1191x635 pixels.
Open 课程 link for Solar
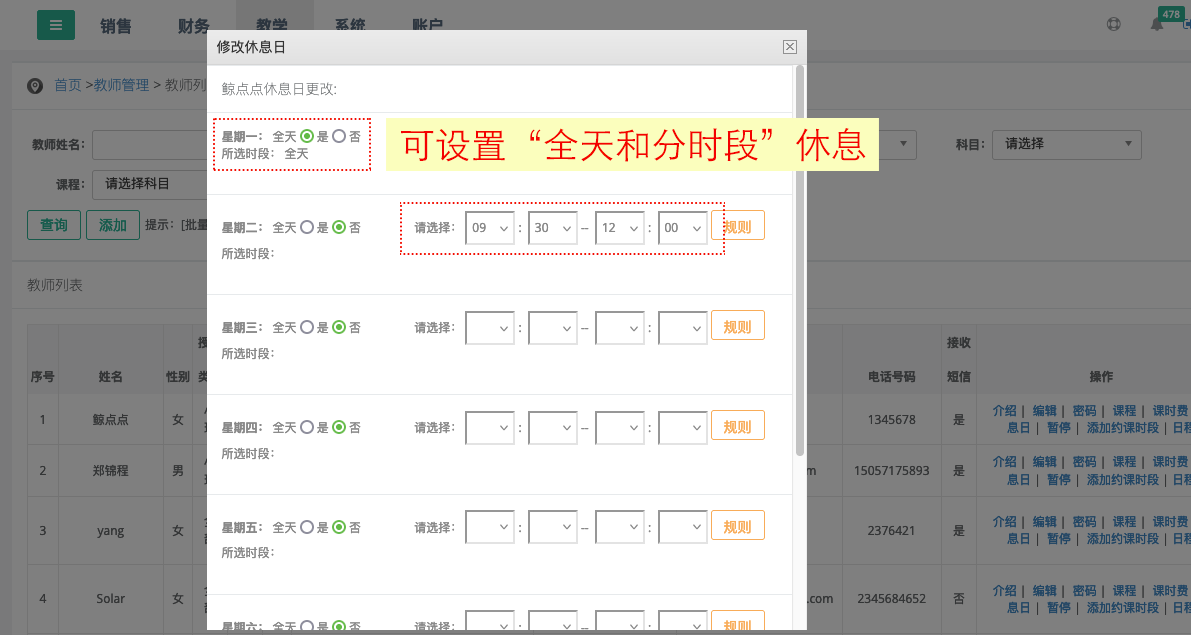point(1124,590)
